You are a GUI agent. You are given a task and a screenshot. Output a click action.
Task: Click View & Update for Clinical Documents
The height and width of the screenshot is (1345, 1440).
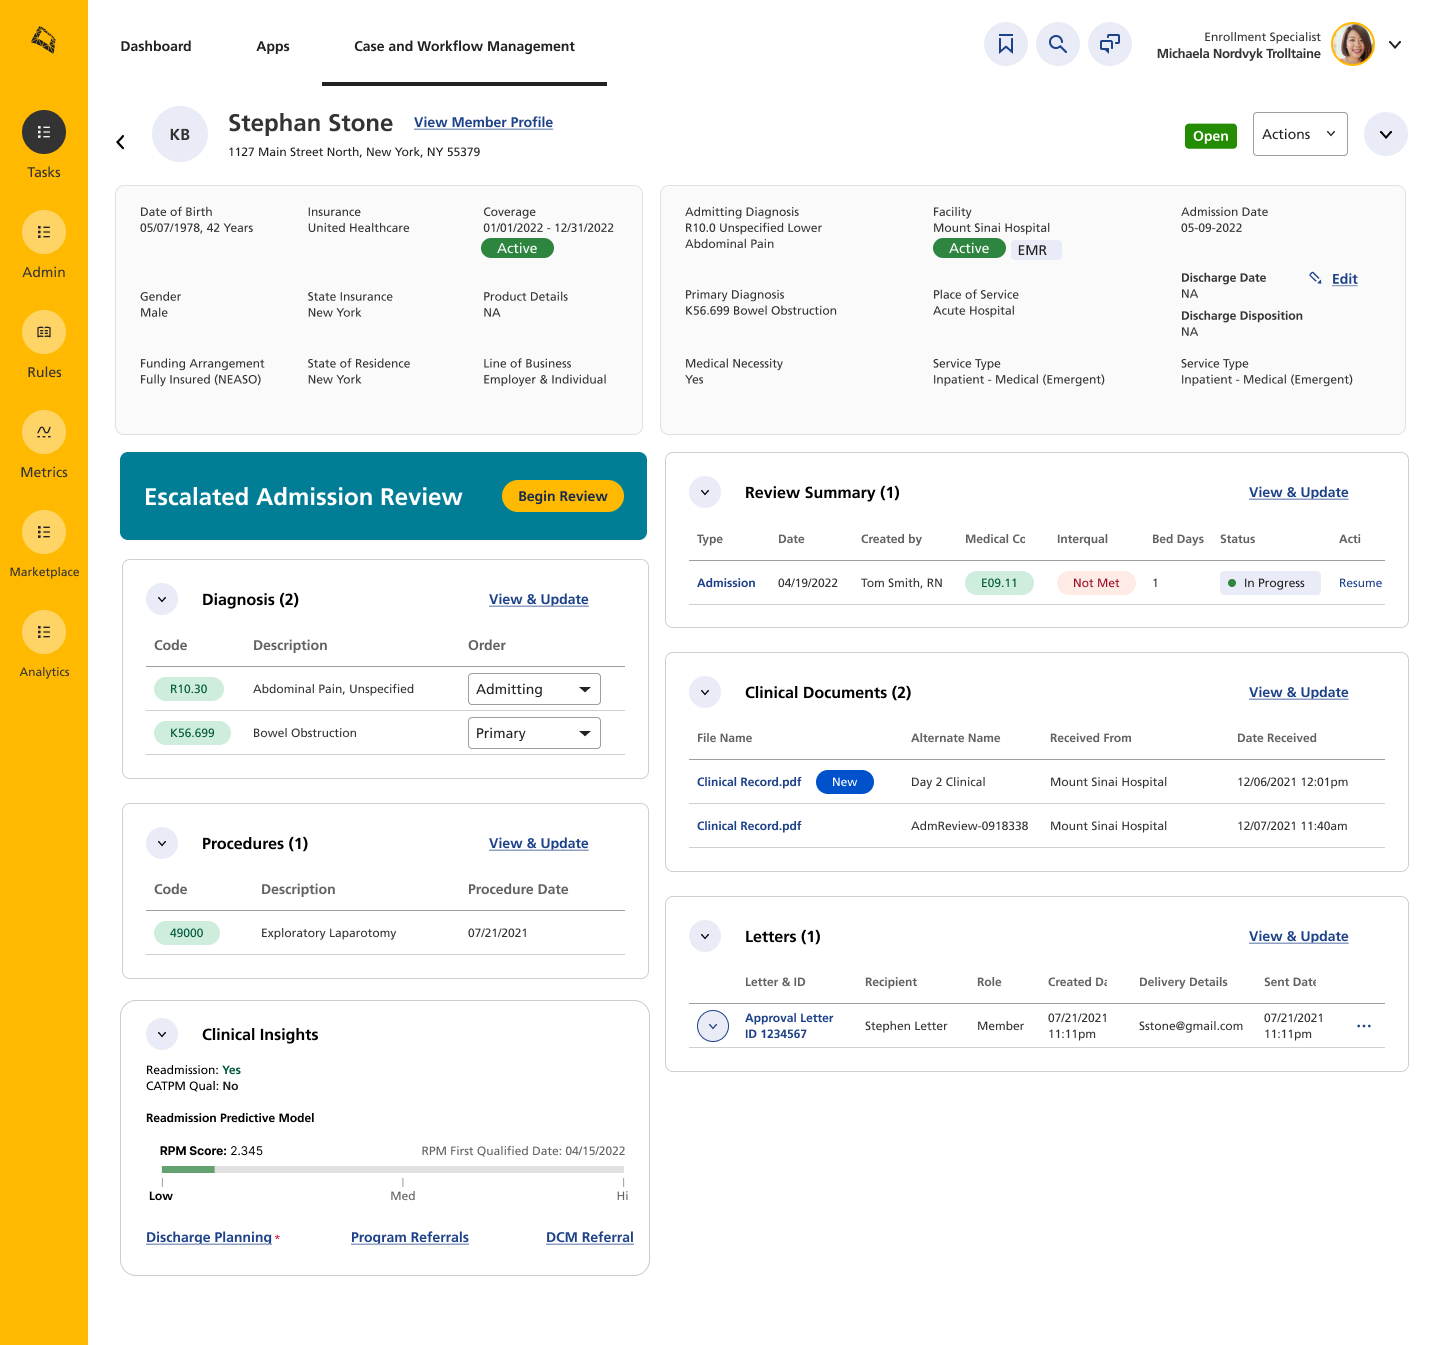[x=1298, y=692]
